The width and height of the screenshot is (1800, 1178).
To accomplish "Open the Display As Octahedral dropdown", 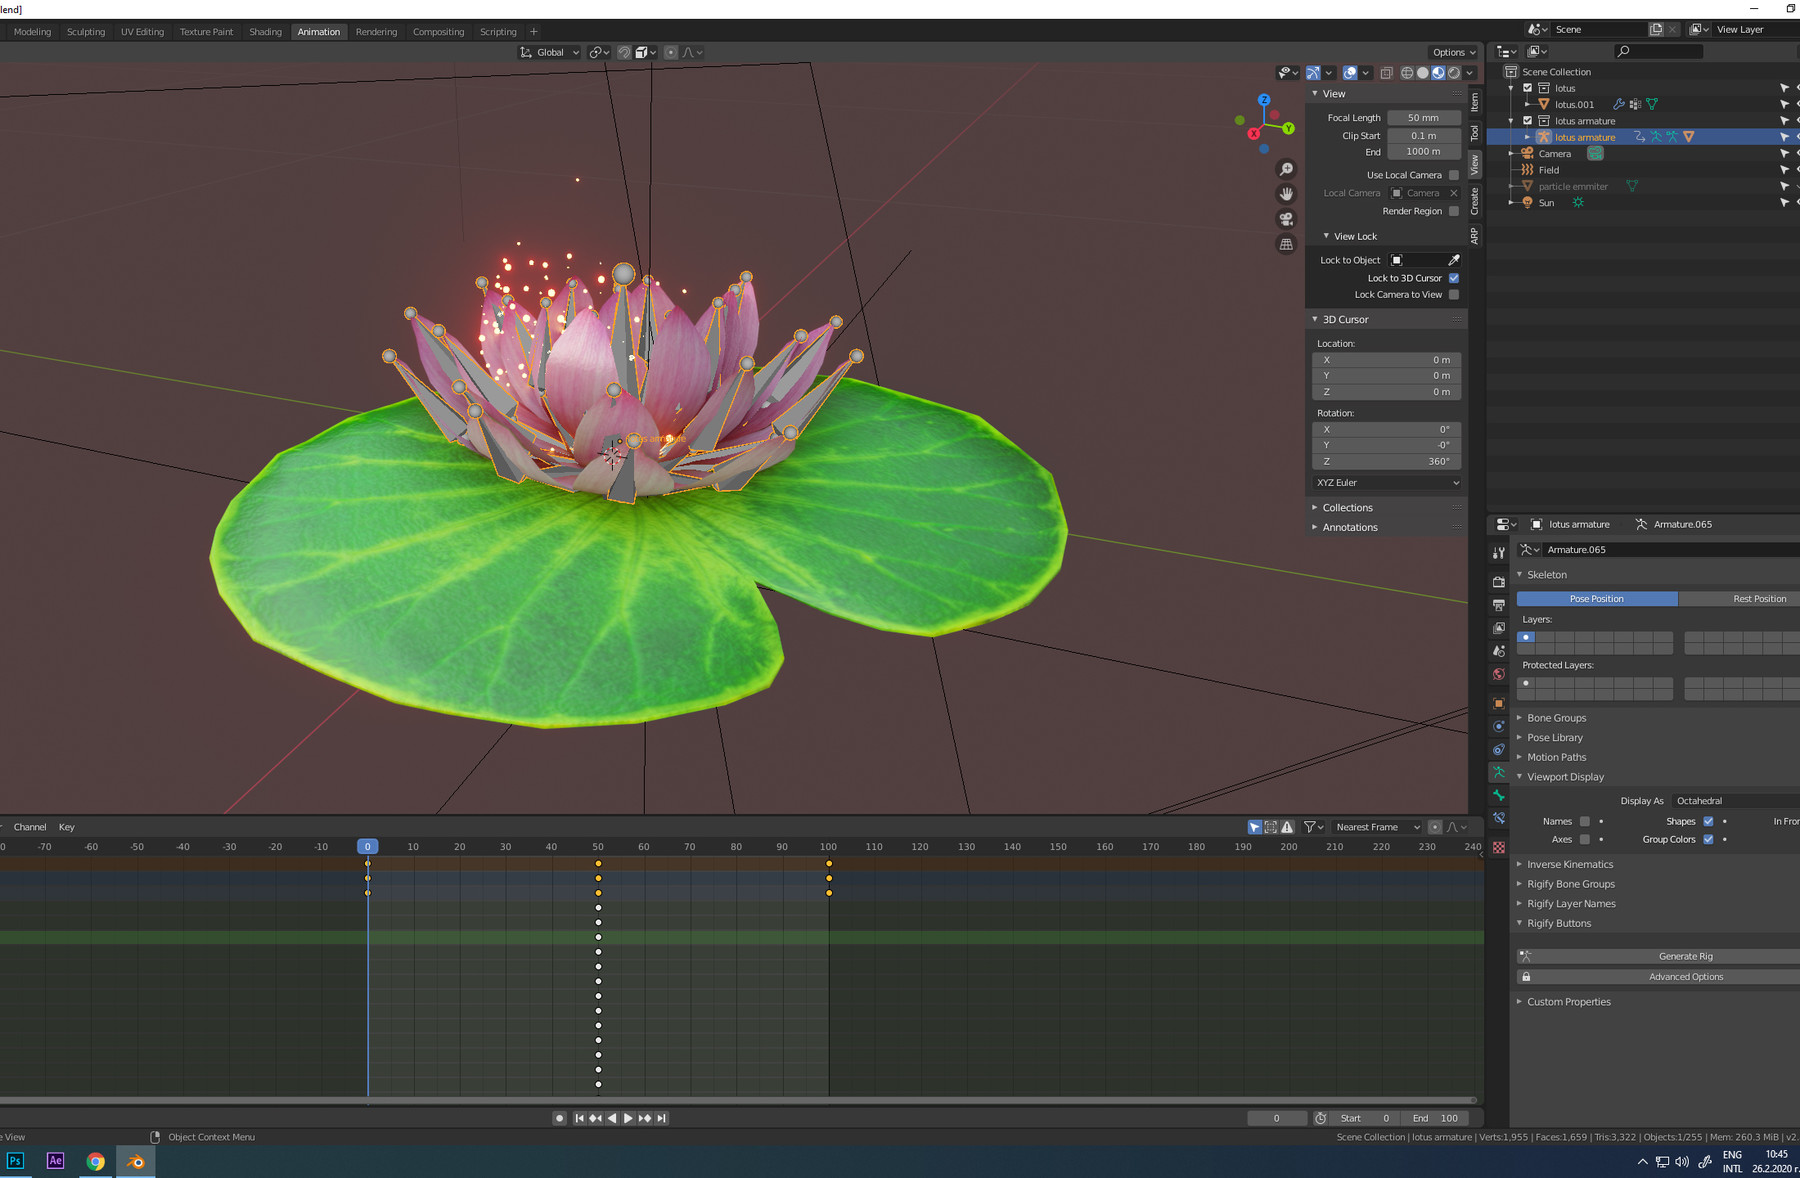I will pyautogui.click(x=1733, y=800).
